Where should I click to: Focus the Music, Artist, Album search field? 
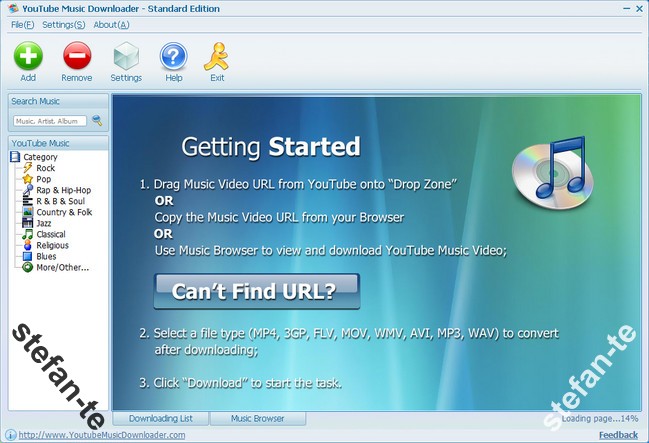click(50, 121)
